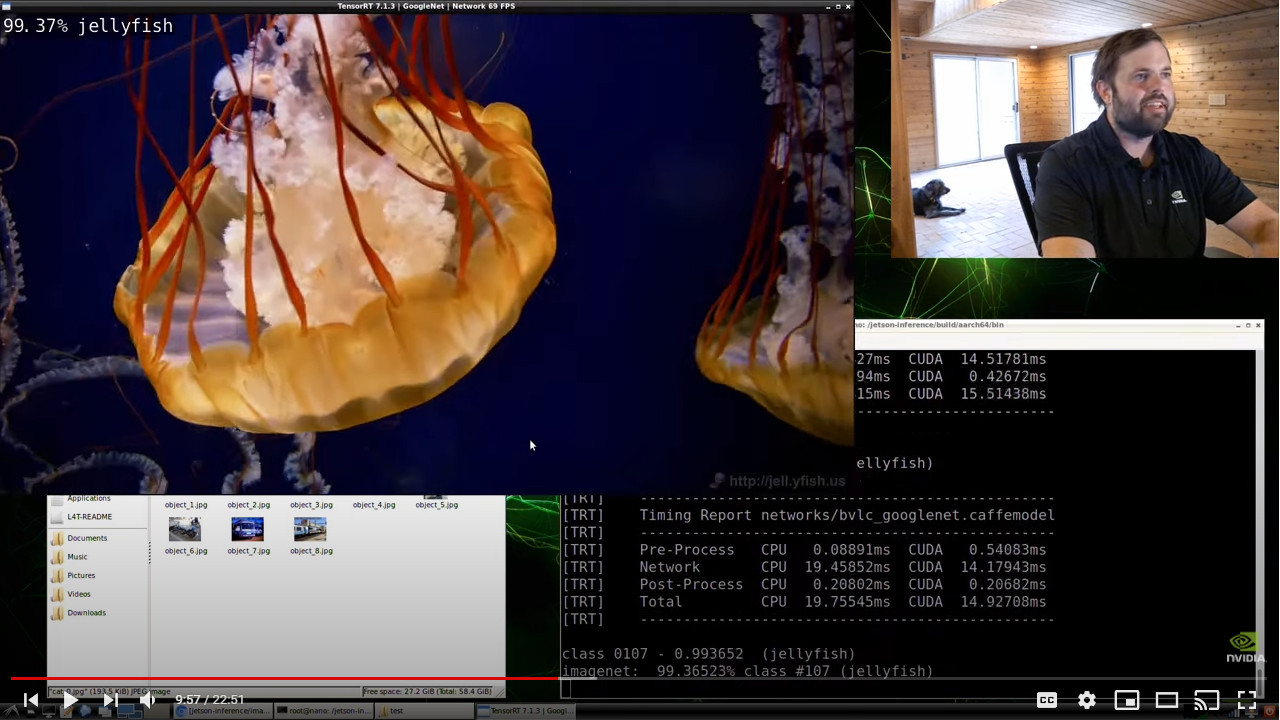This screenshot has height=720, width=1280.
Task: Open the object_7.jpg bus image
Action: point(248,529)
